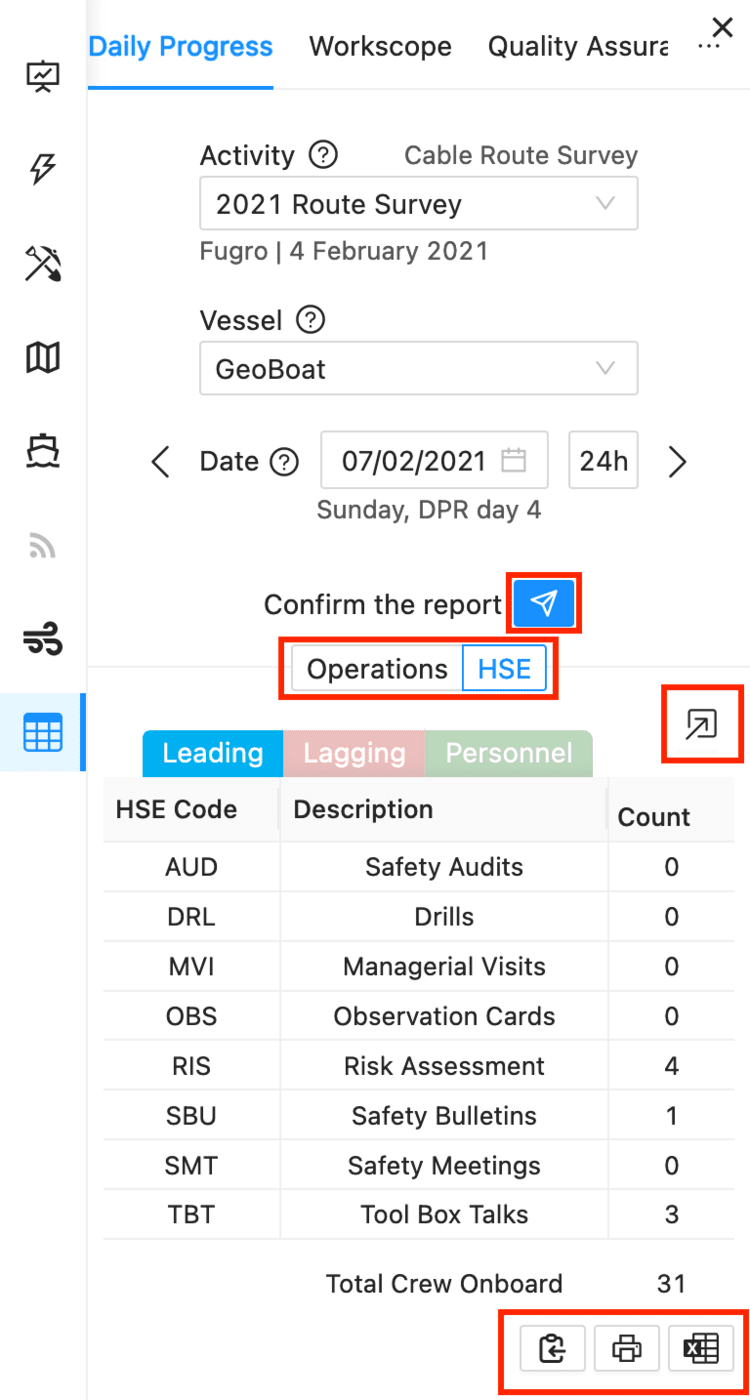Viewport: 750px width, 1400px height.
Task: Switch to Operations view
Action: click(377, 669)
